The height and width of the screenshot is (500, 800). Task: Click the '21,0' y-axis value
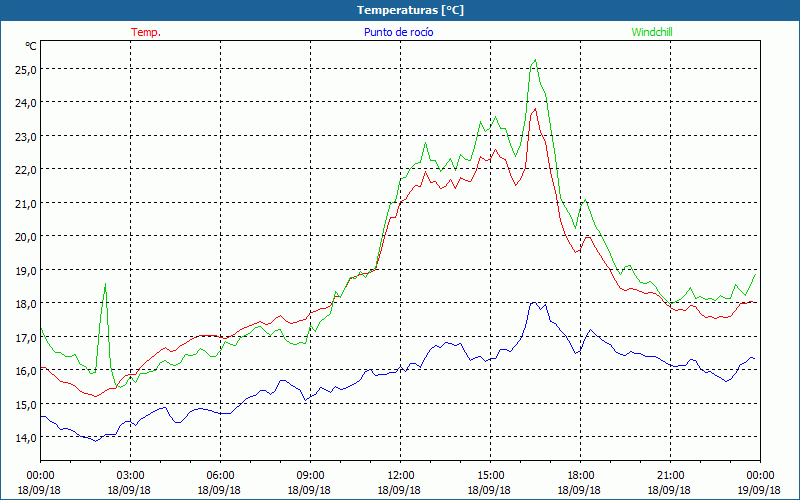click(27, 203)
